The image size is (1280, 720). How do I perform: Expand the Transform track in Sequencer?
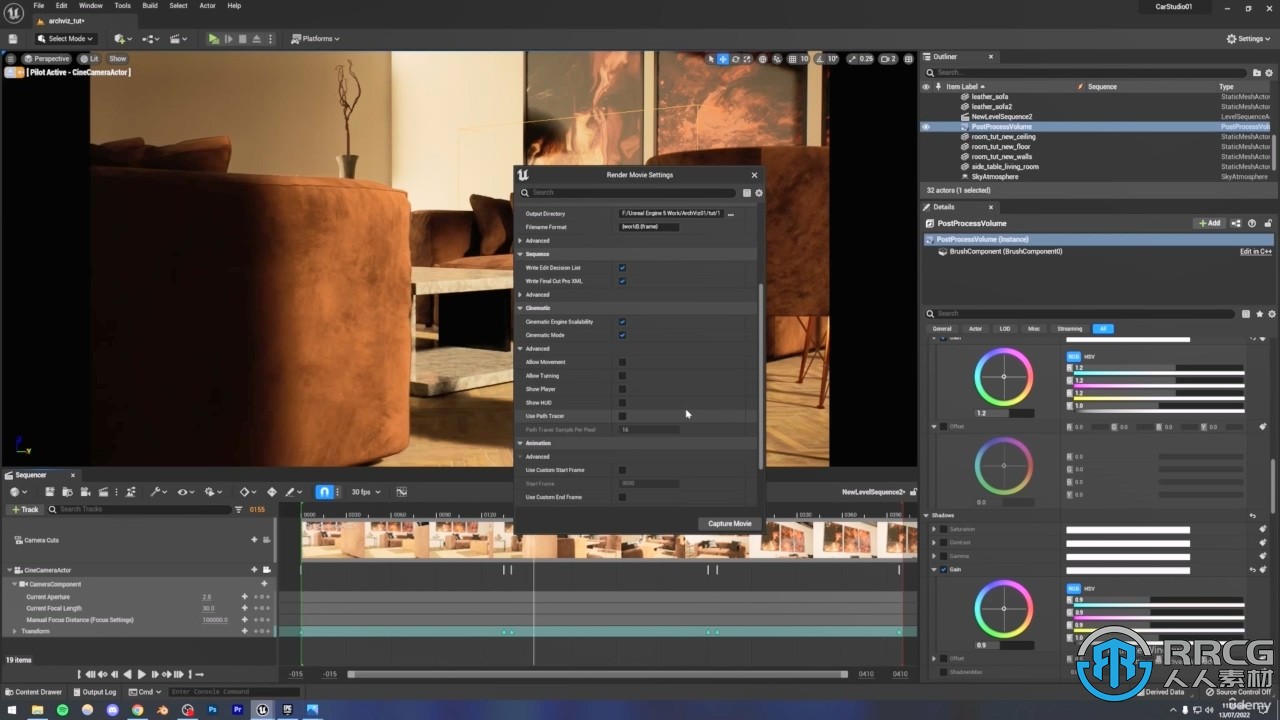[x=14, y=632]
